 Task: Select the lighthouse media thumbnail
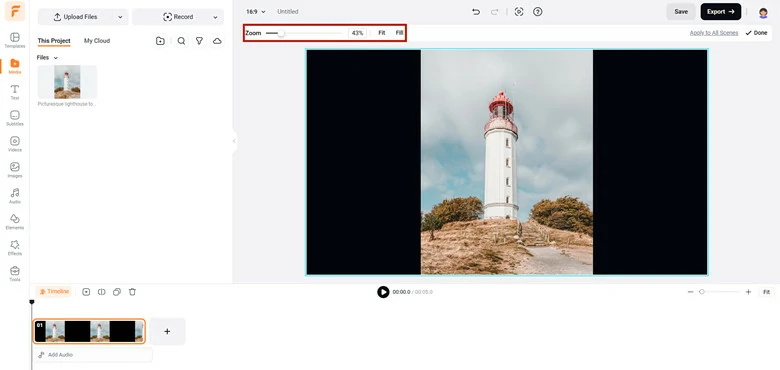(x=67, y=82)
